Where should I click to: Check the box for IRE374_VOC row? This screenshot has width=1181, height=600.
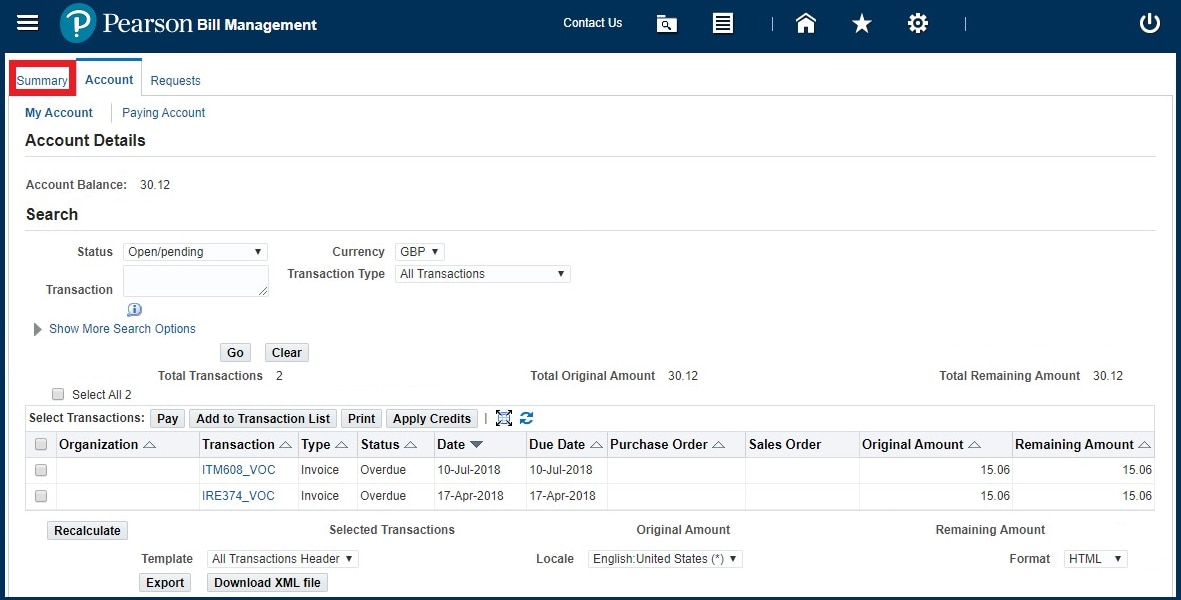41,496
